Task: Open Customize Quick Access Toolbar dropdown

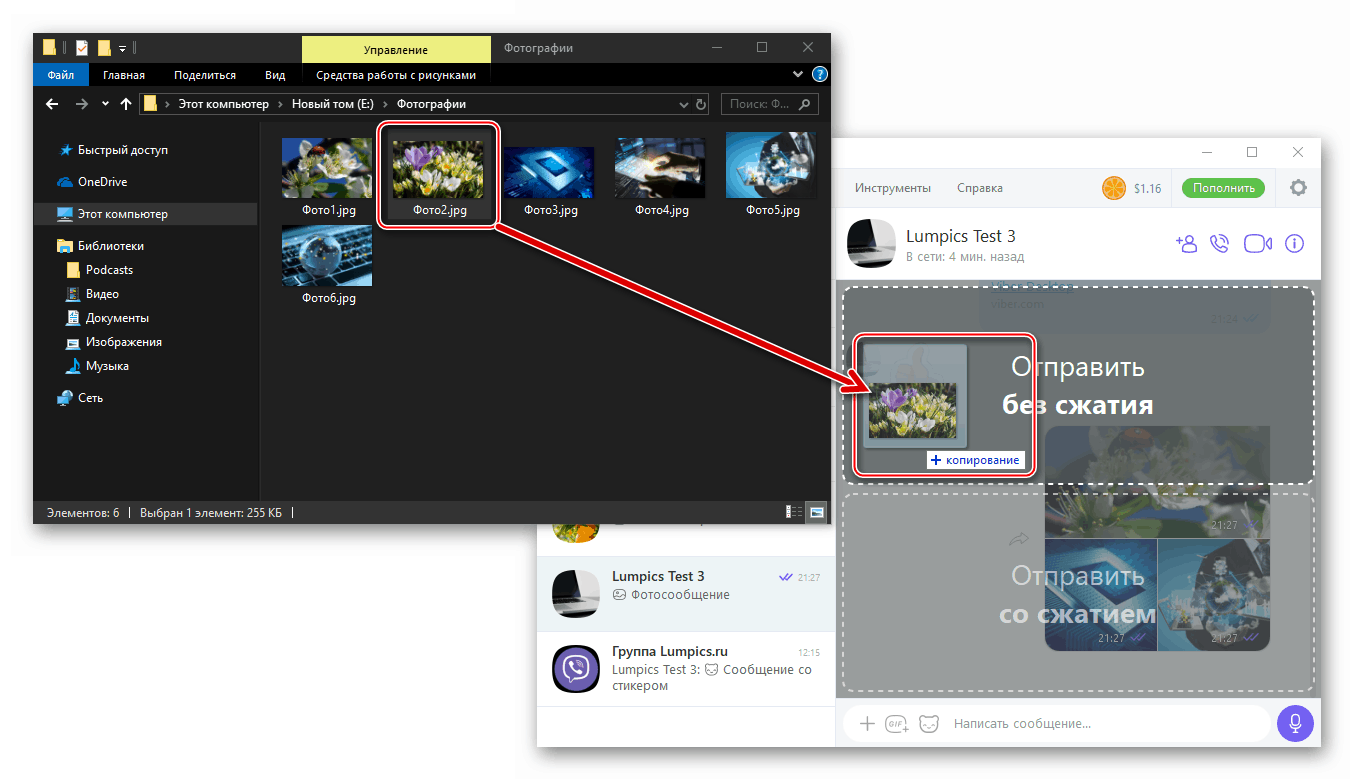Action: 122,47
